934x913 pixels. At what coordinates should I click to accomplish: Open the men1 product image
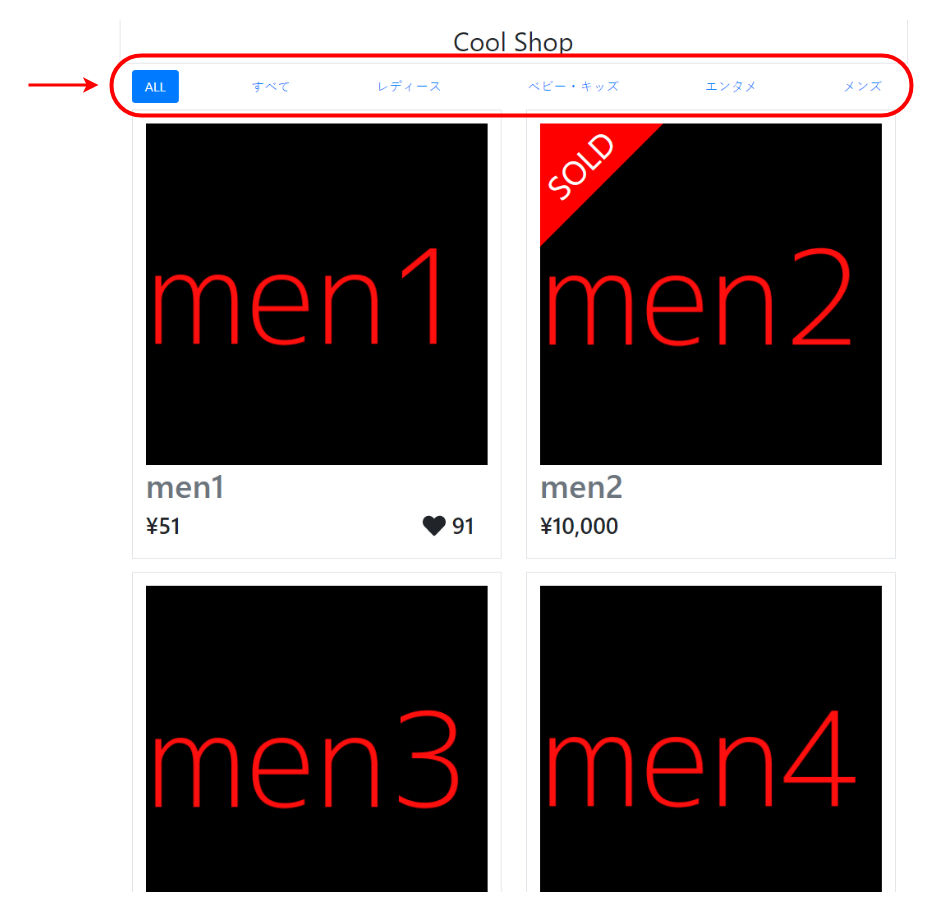[316, 294]
